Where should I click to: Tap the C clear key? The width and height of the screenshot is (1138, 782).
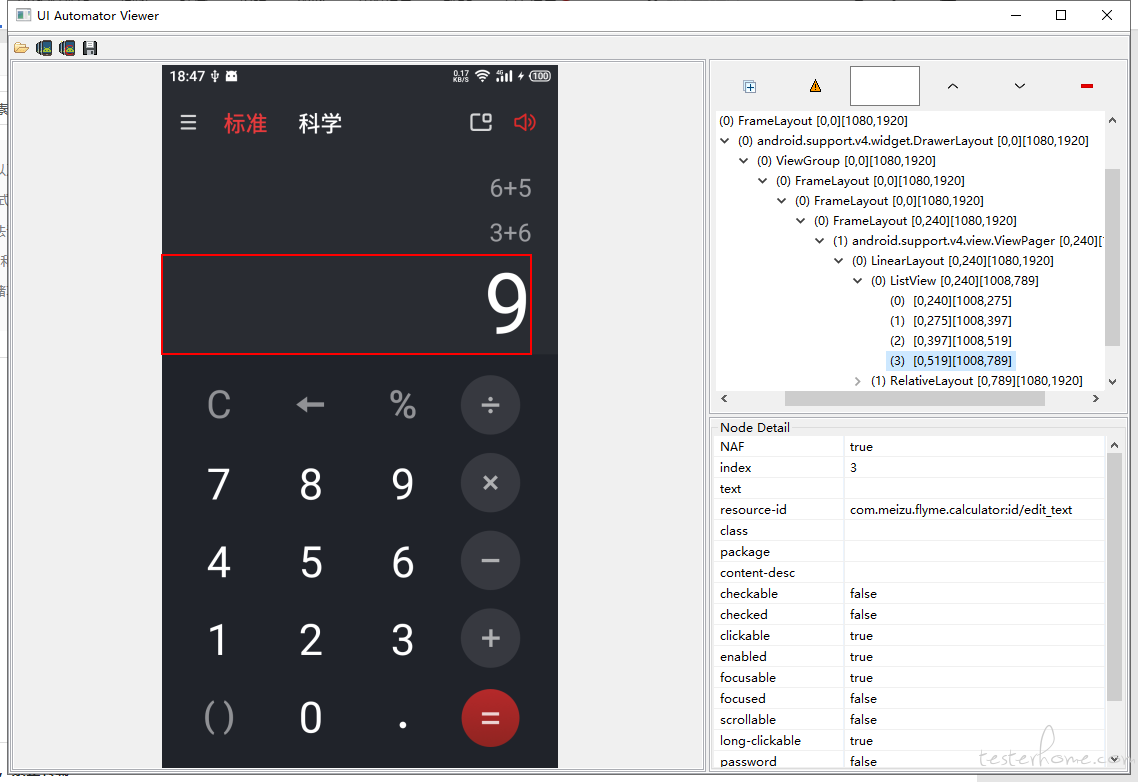[x=219, y=405]
